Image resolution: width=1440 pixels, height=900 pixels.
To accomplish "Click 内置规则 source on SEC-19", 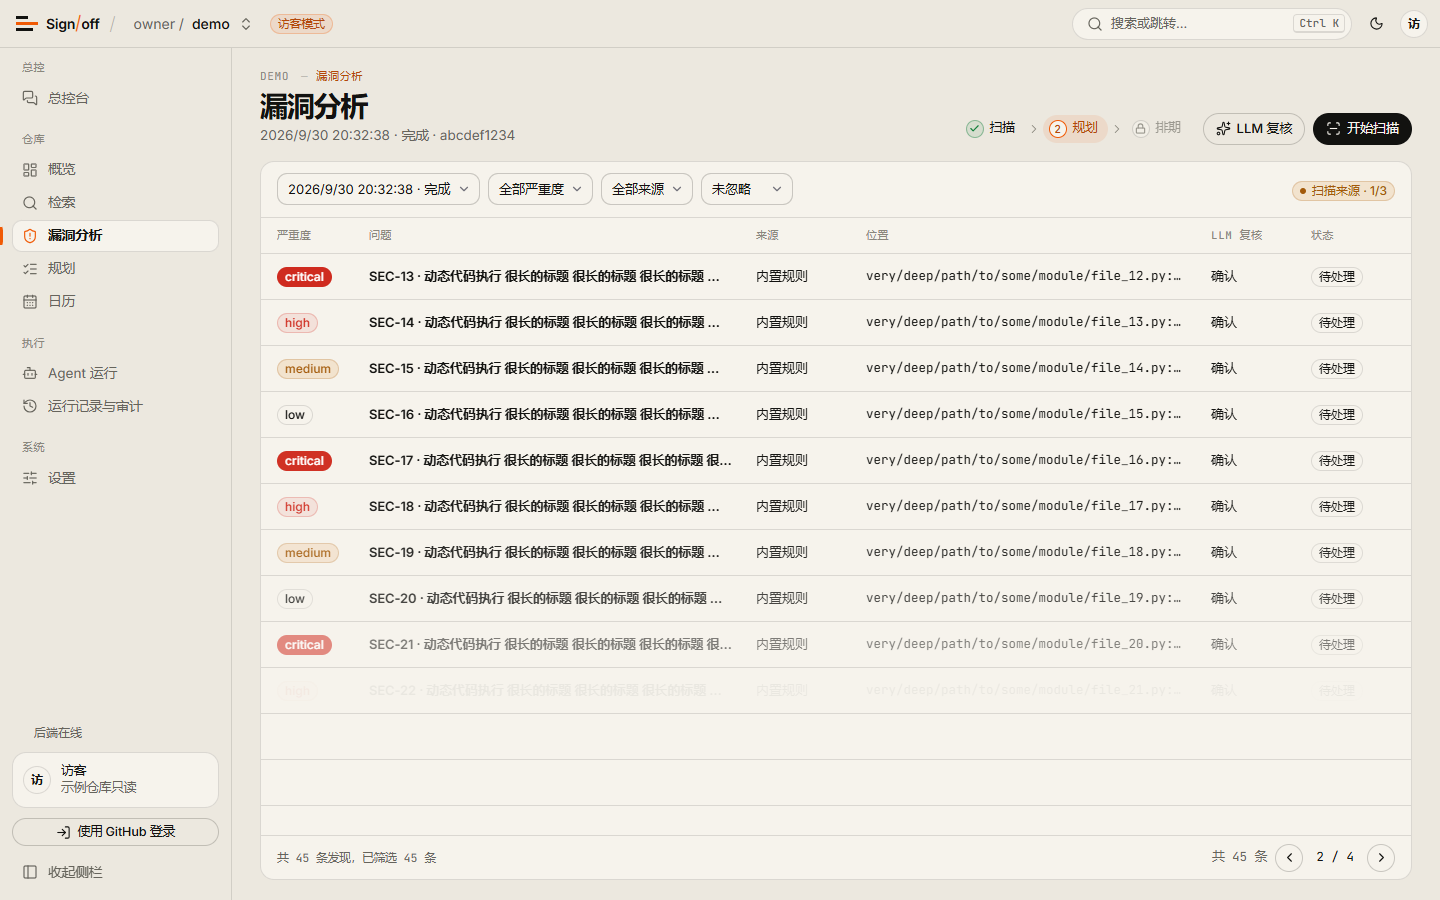I will coord(782,552).
